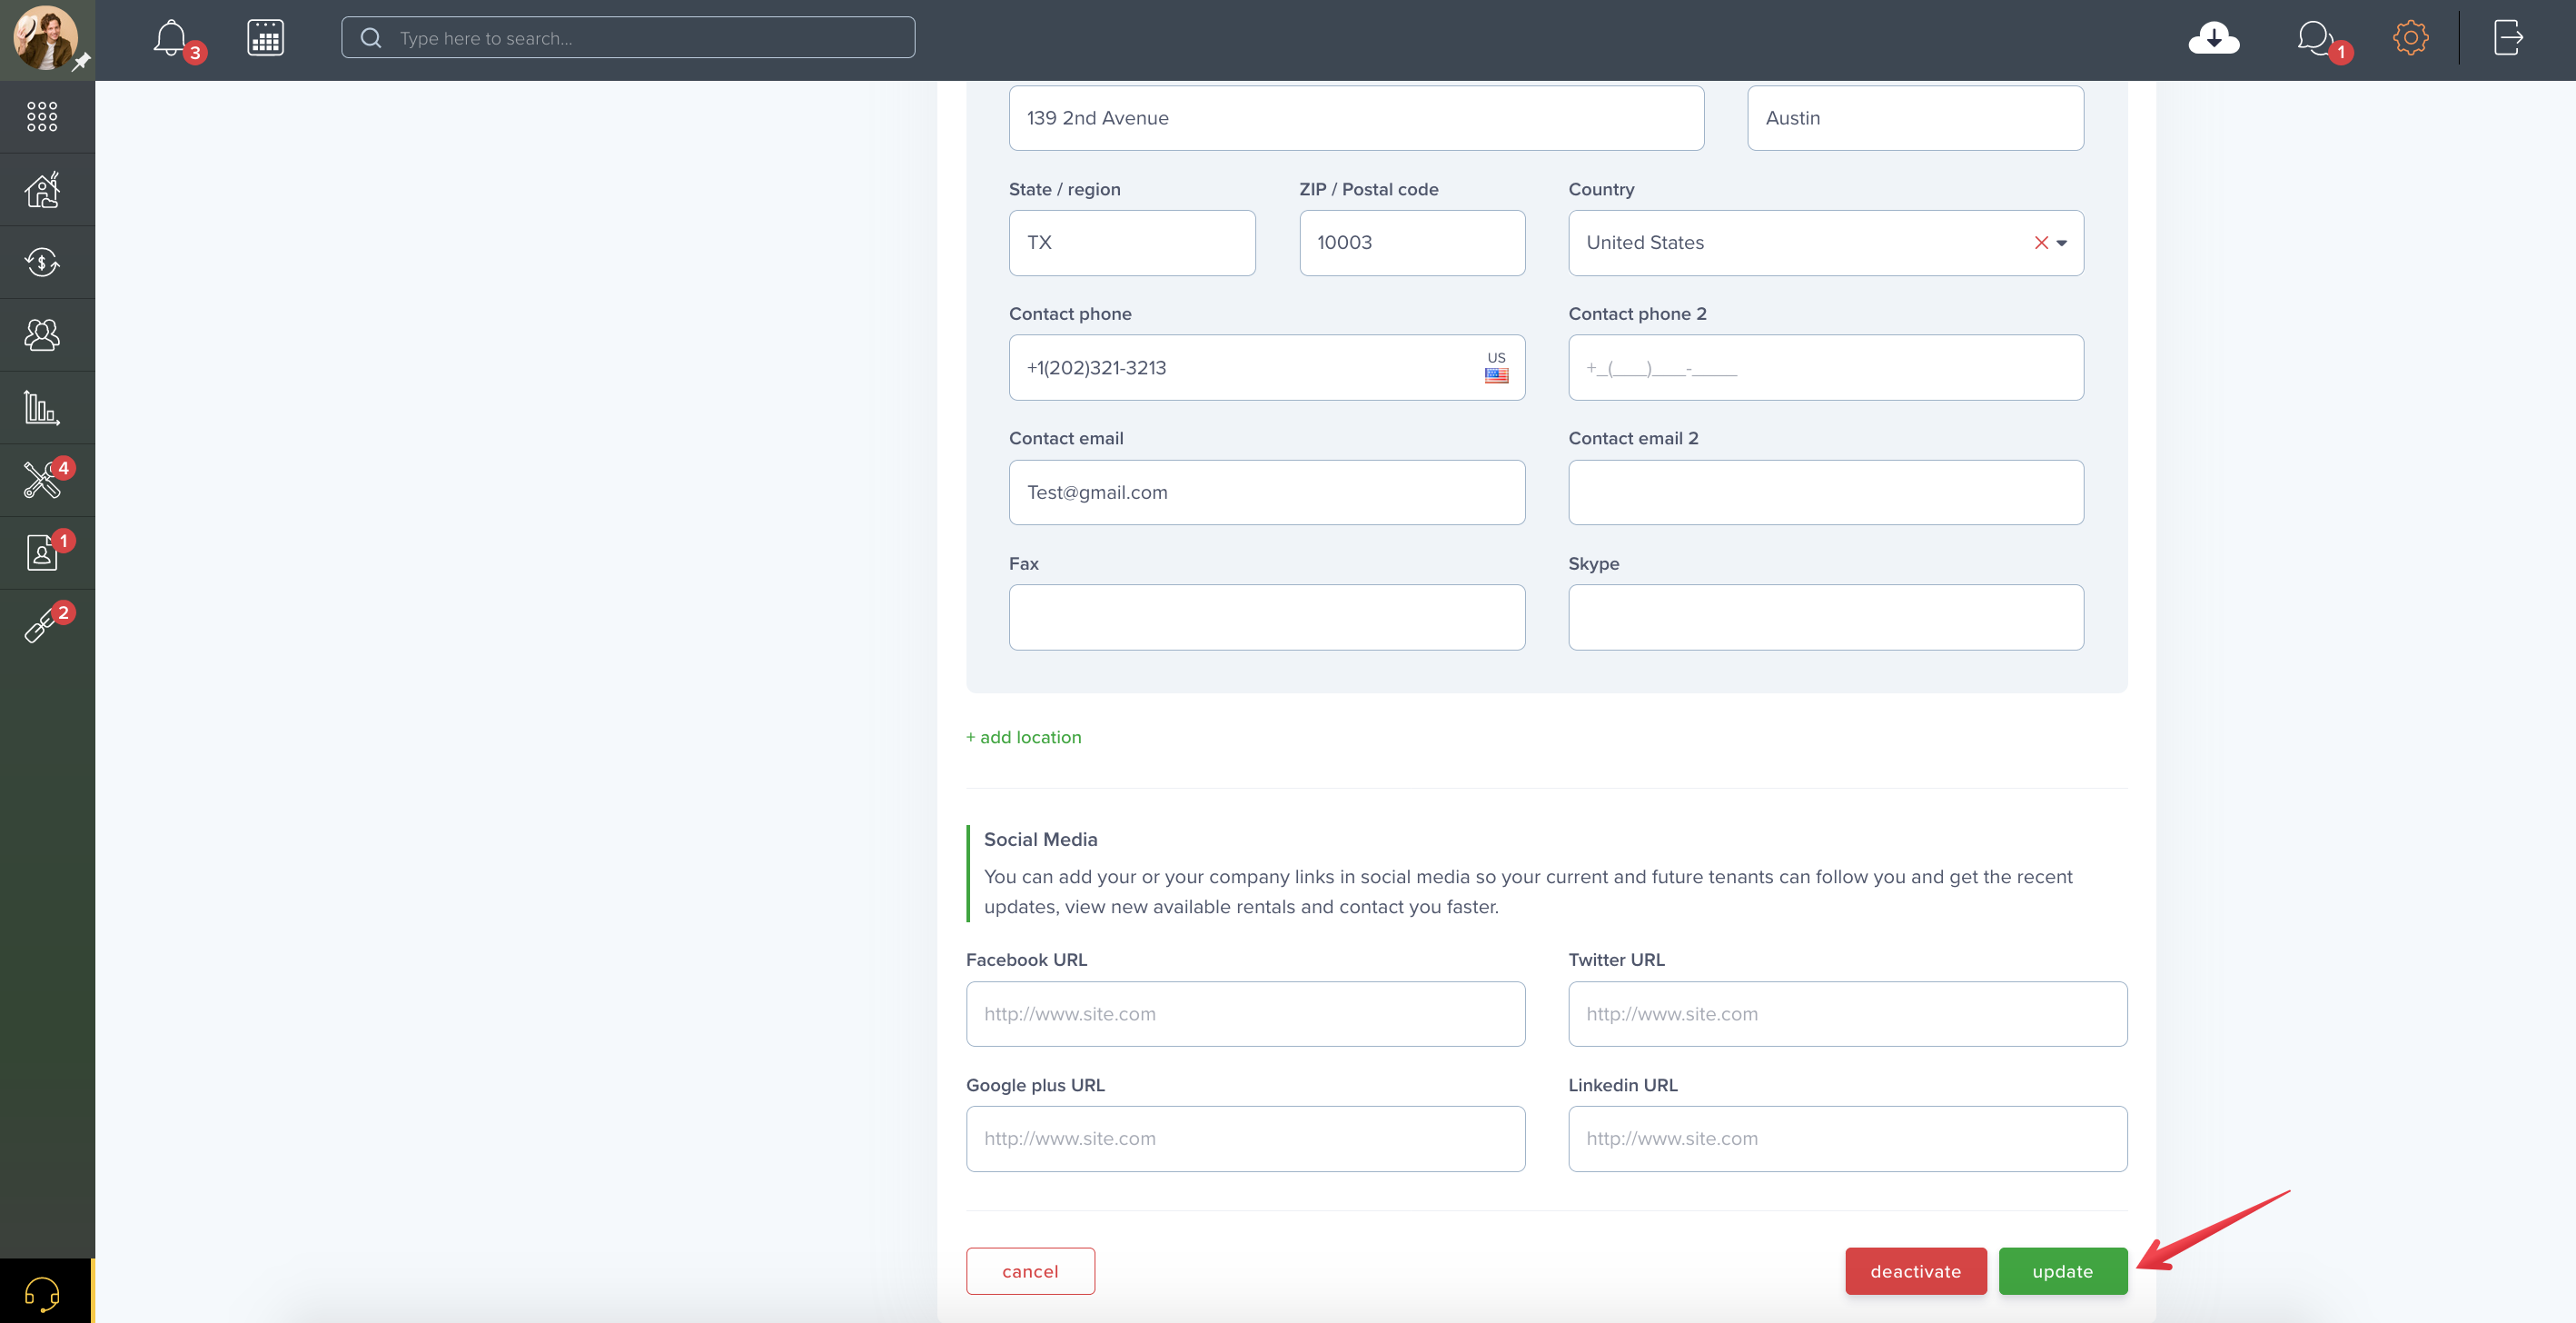Click the deactivate button
This screenshot has width=2576, height=1323.
1915,1271
